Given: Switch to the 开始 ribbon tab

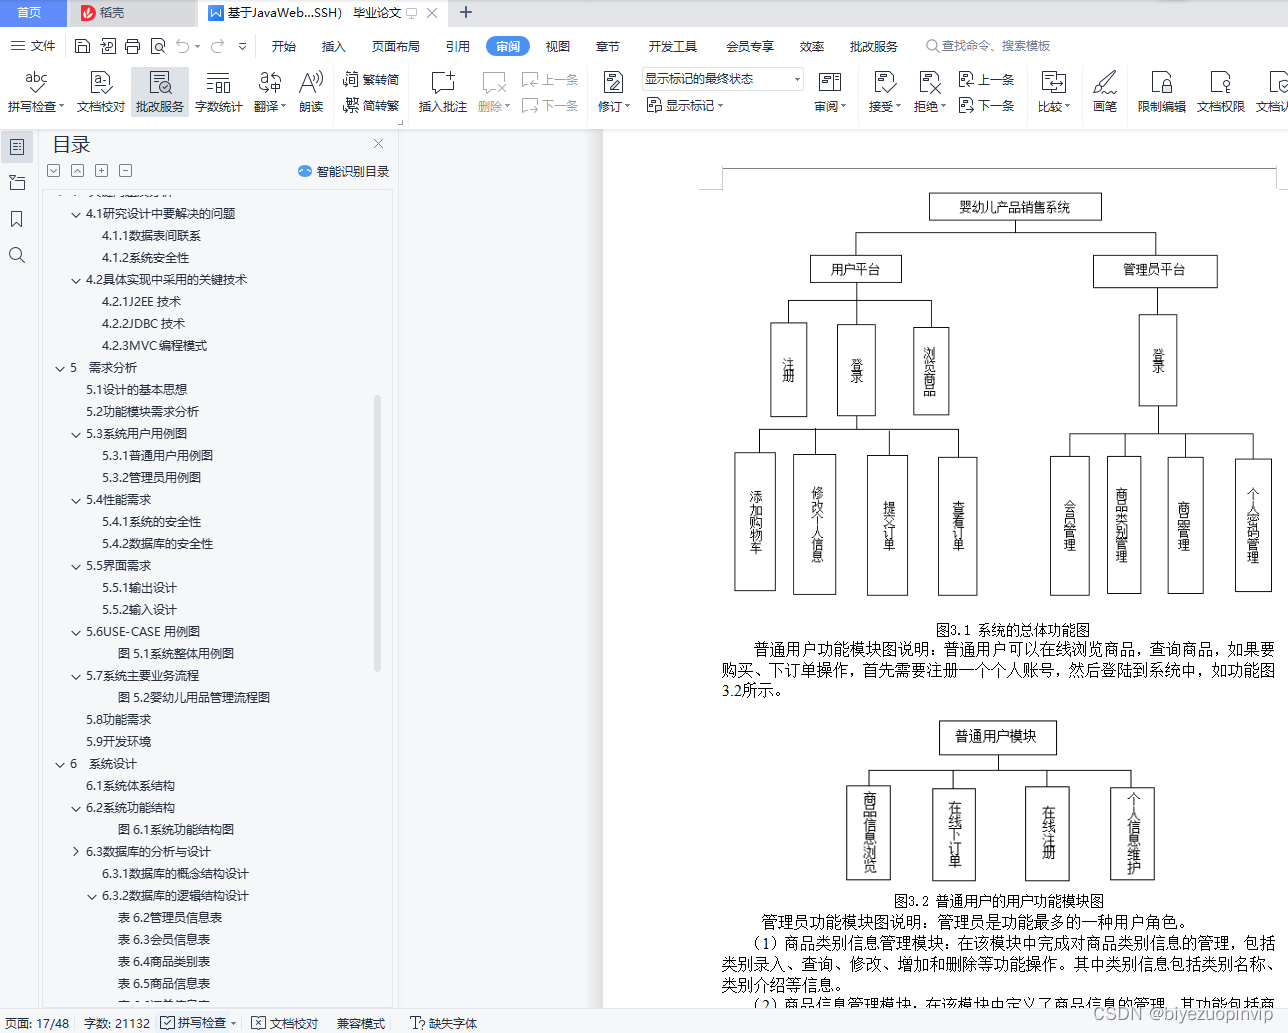Looking at the screenshot, I should 284,46.
